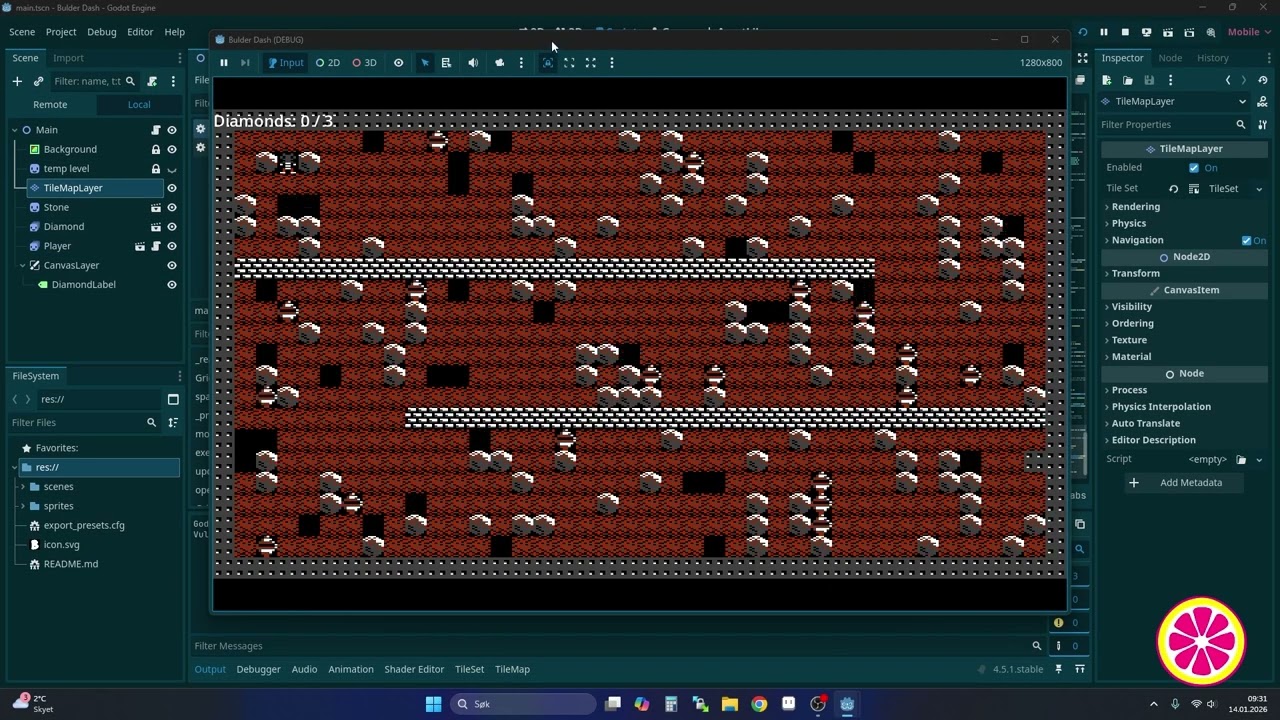Switch the game view to 3D mode
The height and width of the screenshot is (720, 1280).
pyautogui.click(x=364, y=62)
